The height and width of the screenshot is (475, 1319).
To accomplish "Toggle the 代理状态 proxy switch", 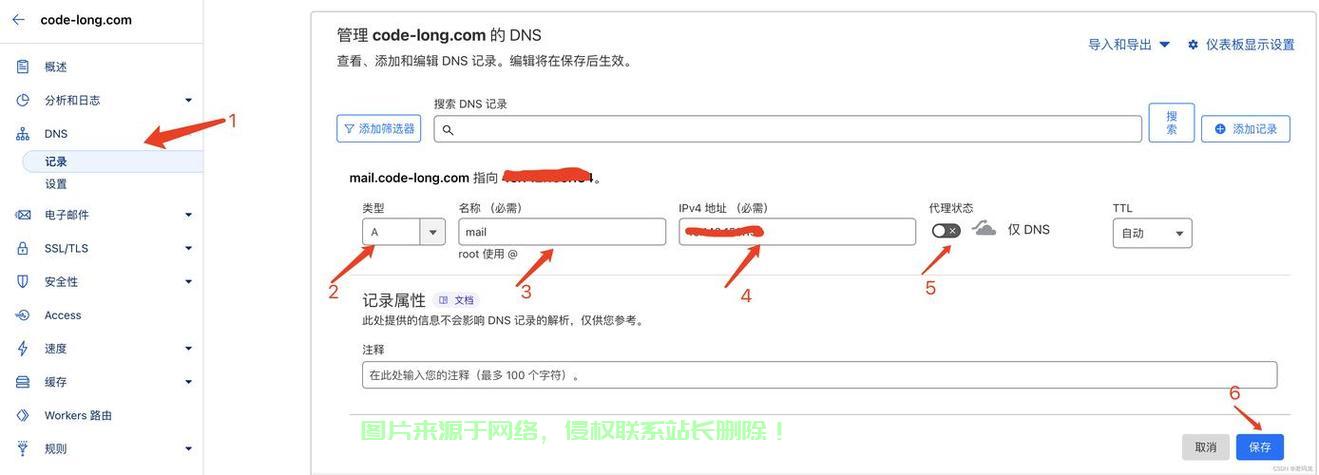I will (946, 231).
